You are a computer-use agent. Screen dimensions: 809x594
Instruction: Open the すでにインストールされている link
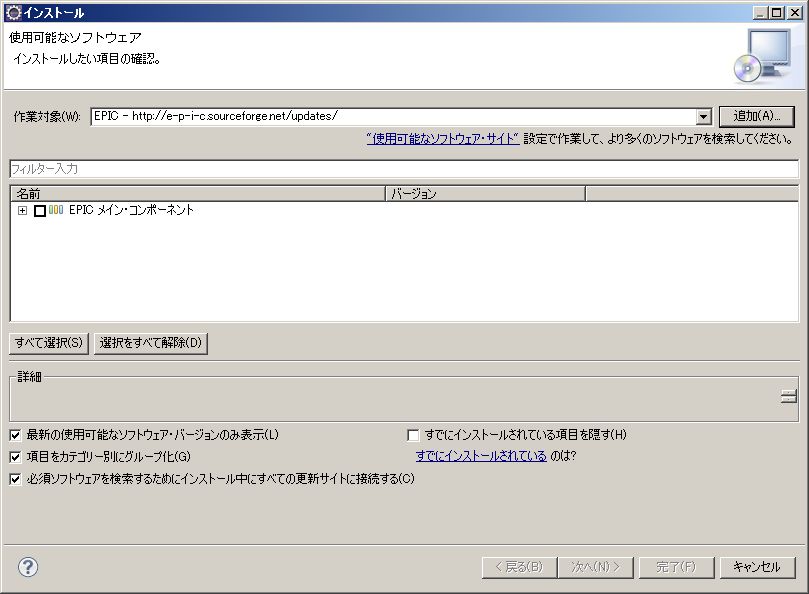[481, 456]
